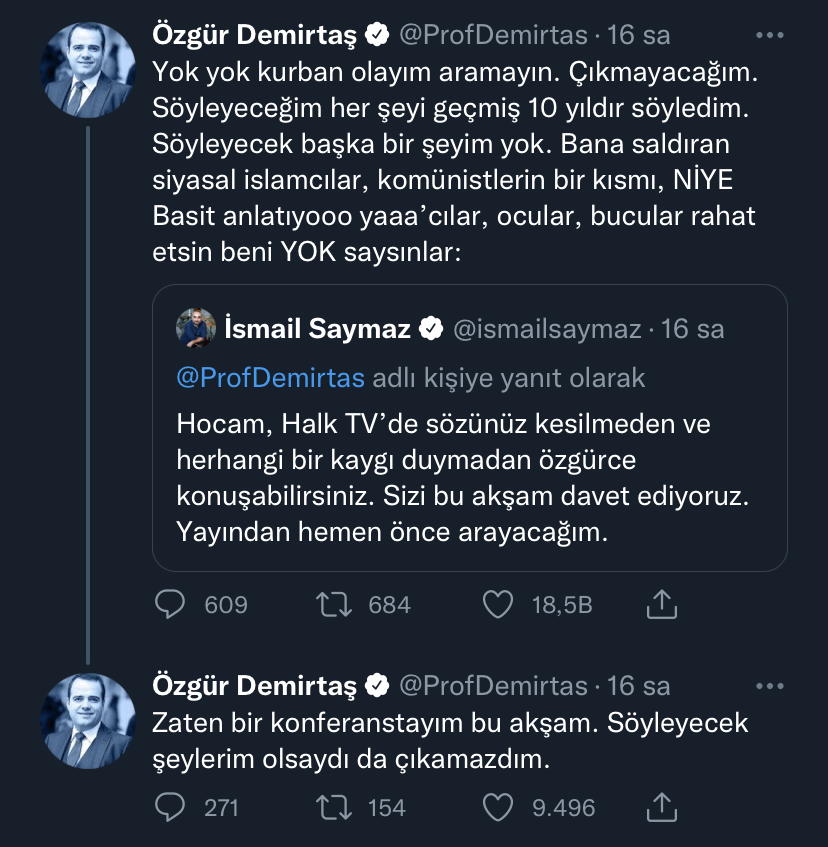Open the first tweet's 16 sa timestamp
The image size is (828, 847).
pyautogui.click(x=638, y=35)
